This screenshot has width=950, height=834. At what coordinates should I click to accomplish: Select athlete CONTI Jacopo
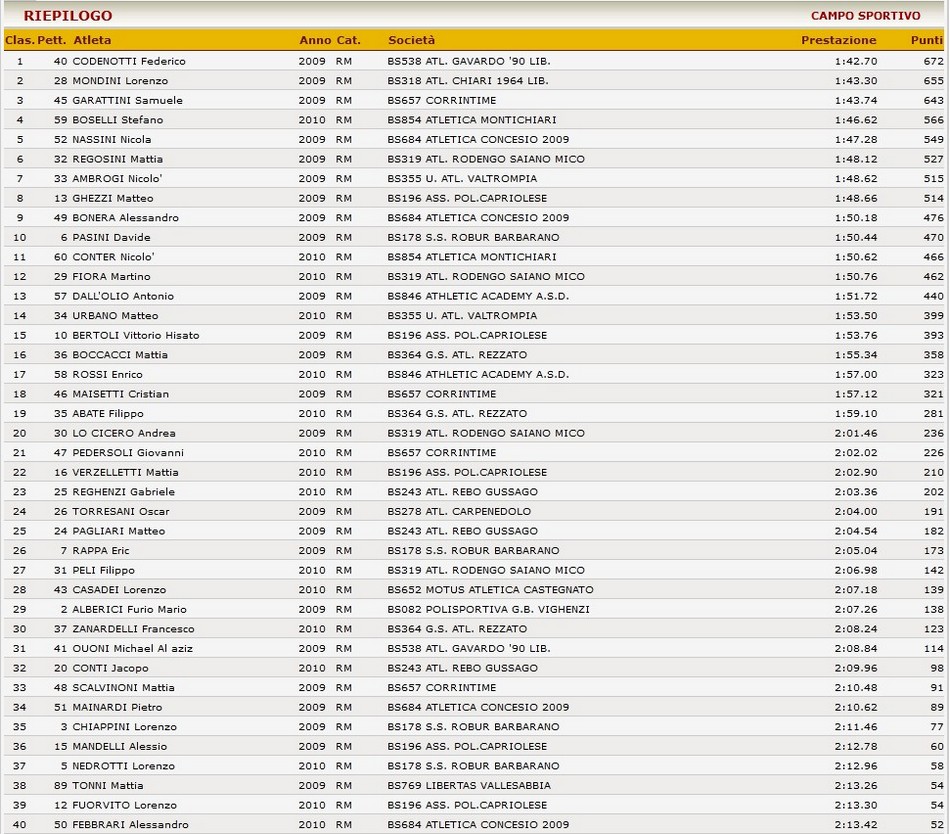[110, 668]
